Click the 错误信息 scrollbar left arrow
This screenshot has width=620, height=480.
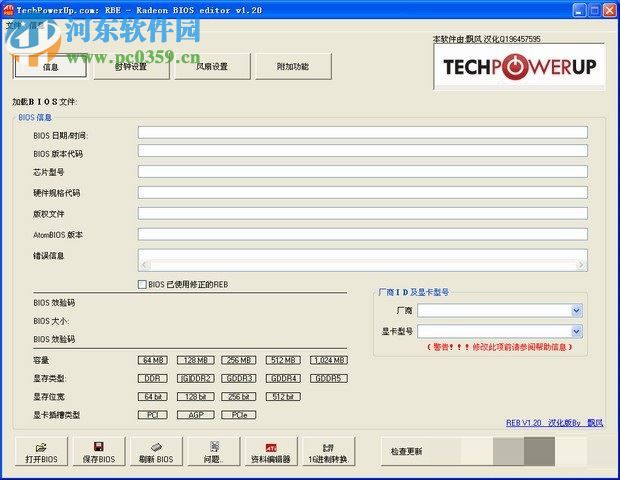tap(145, 265)
